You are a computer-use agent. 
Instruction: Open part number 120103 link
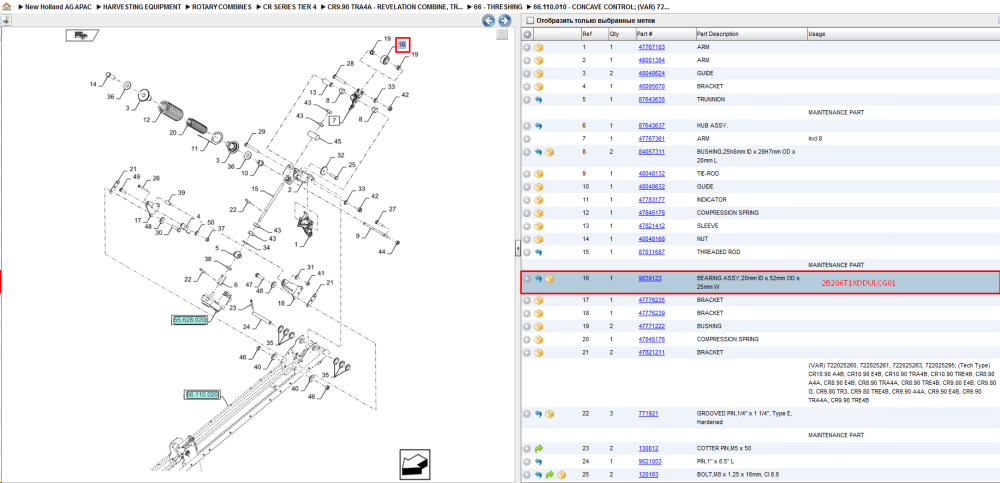(x=647, y=475)
